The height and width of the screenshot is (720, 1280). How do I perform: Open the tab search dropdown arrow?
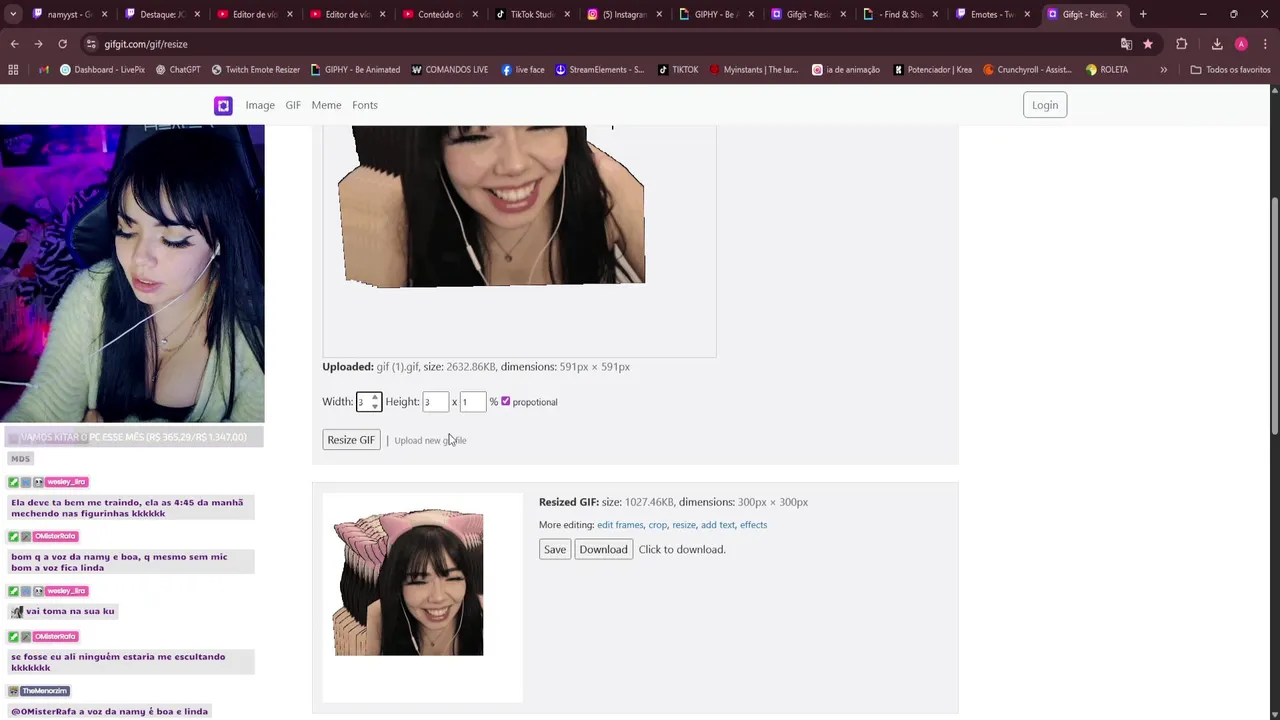pos(13,14)
